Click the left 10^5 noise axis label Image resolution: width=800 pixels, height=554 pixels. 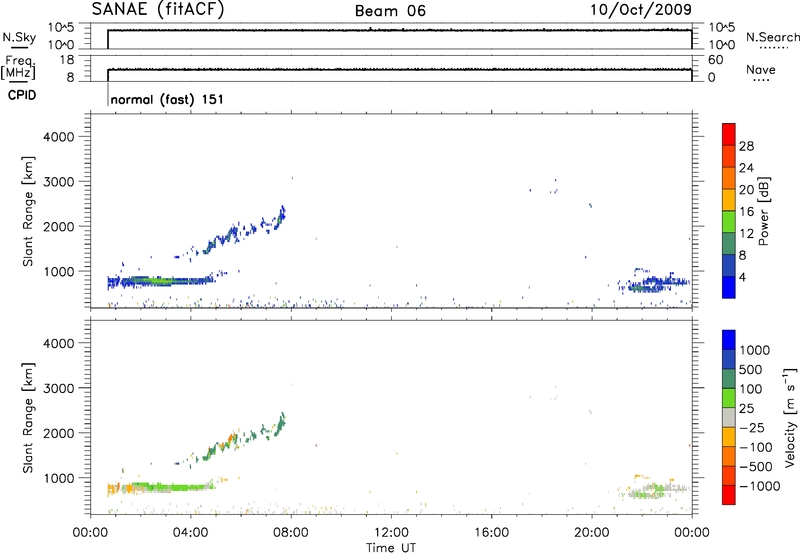[x=61, y=28]
